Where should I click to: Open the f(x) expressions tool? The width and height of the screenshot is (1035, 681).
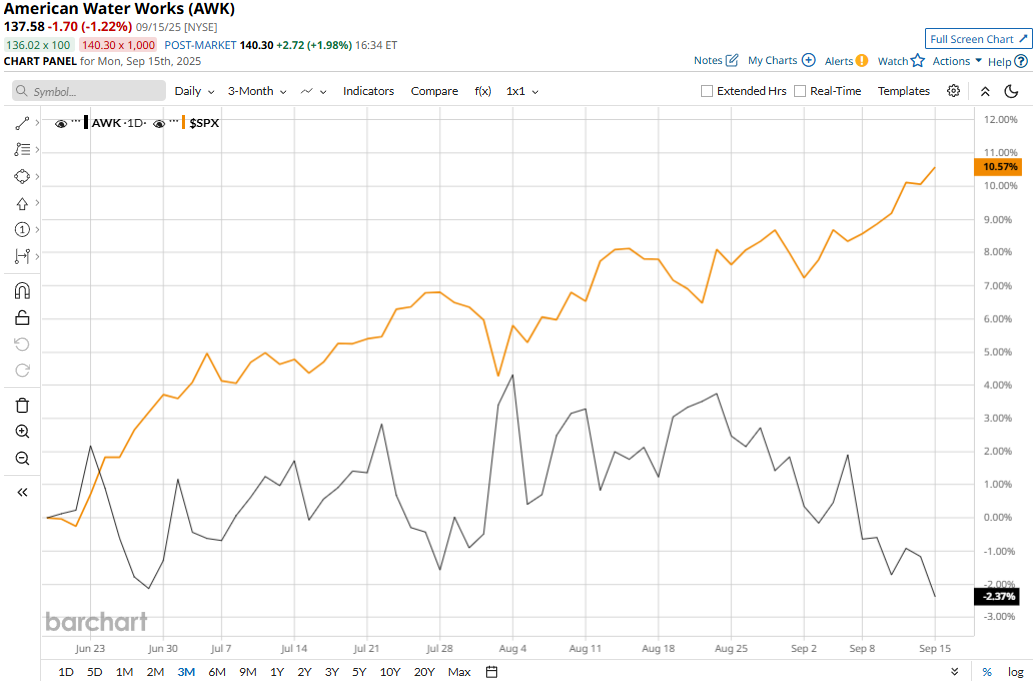(x=483, y=91)
